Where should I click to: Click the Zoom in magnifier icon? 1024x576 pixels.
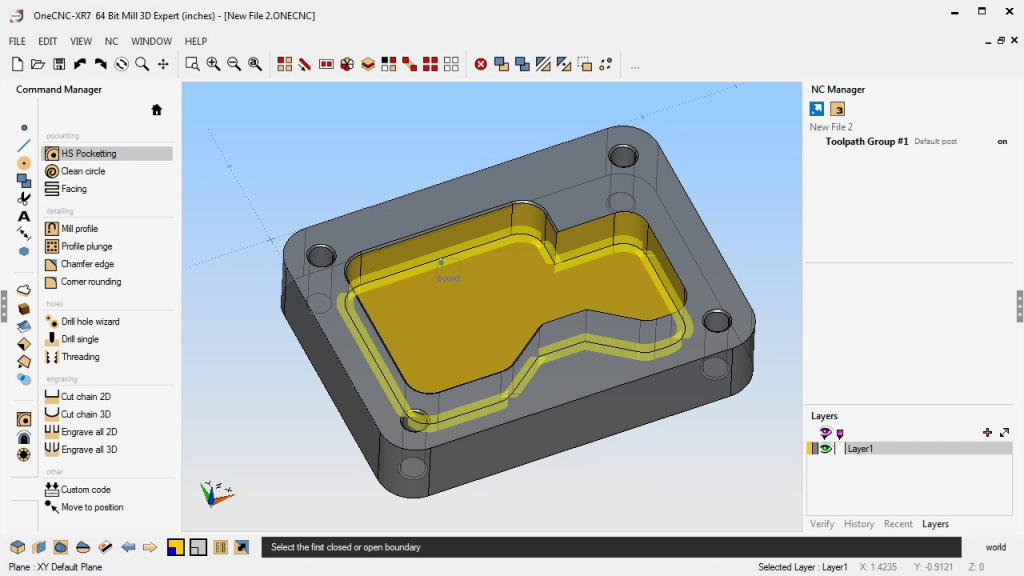point(213,64)
